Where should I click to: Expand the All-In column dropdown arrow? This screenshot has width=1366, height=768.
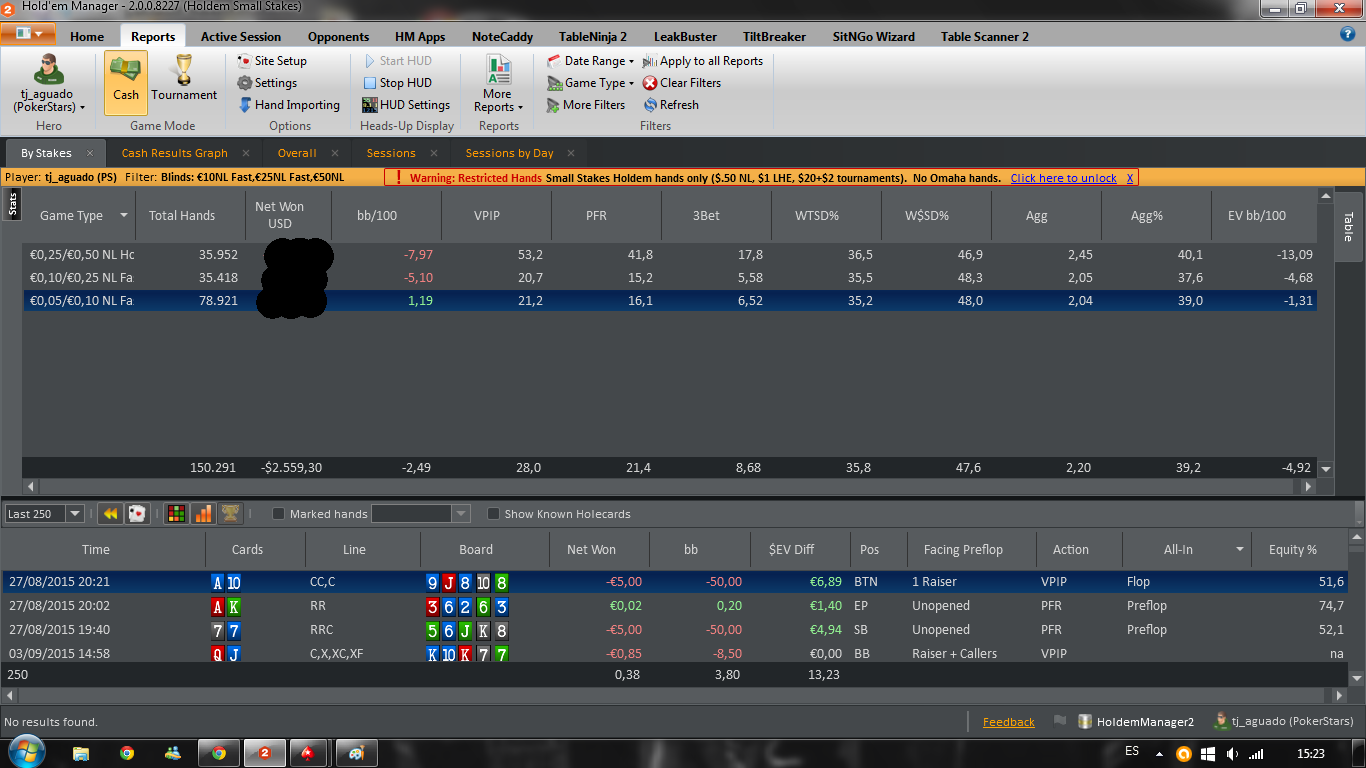[1240, 549]
